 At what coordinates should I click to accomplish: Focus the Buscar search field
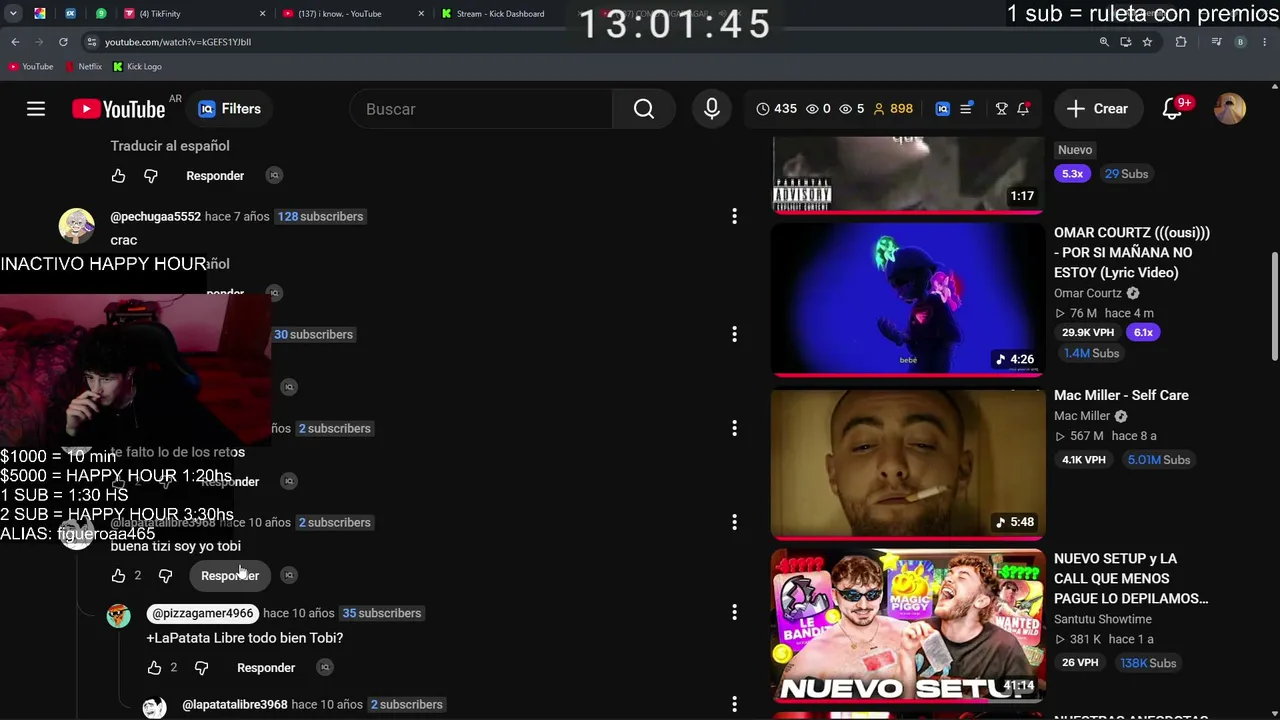pyautogui.click(x=481, y=109)
